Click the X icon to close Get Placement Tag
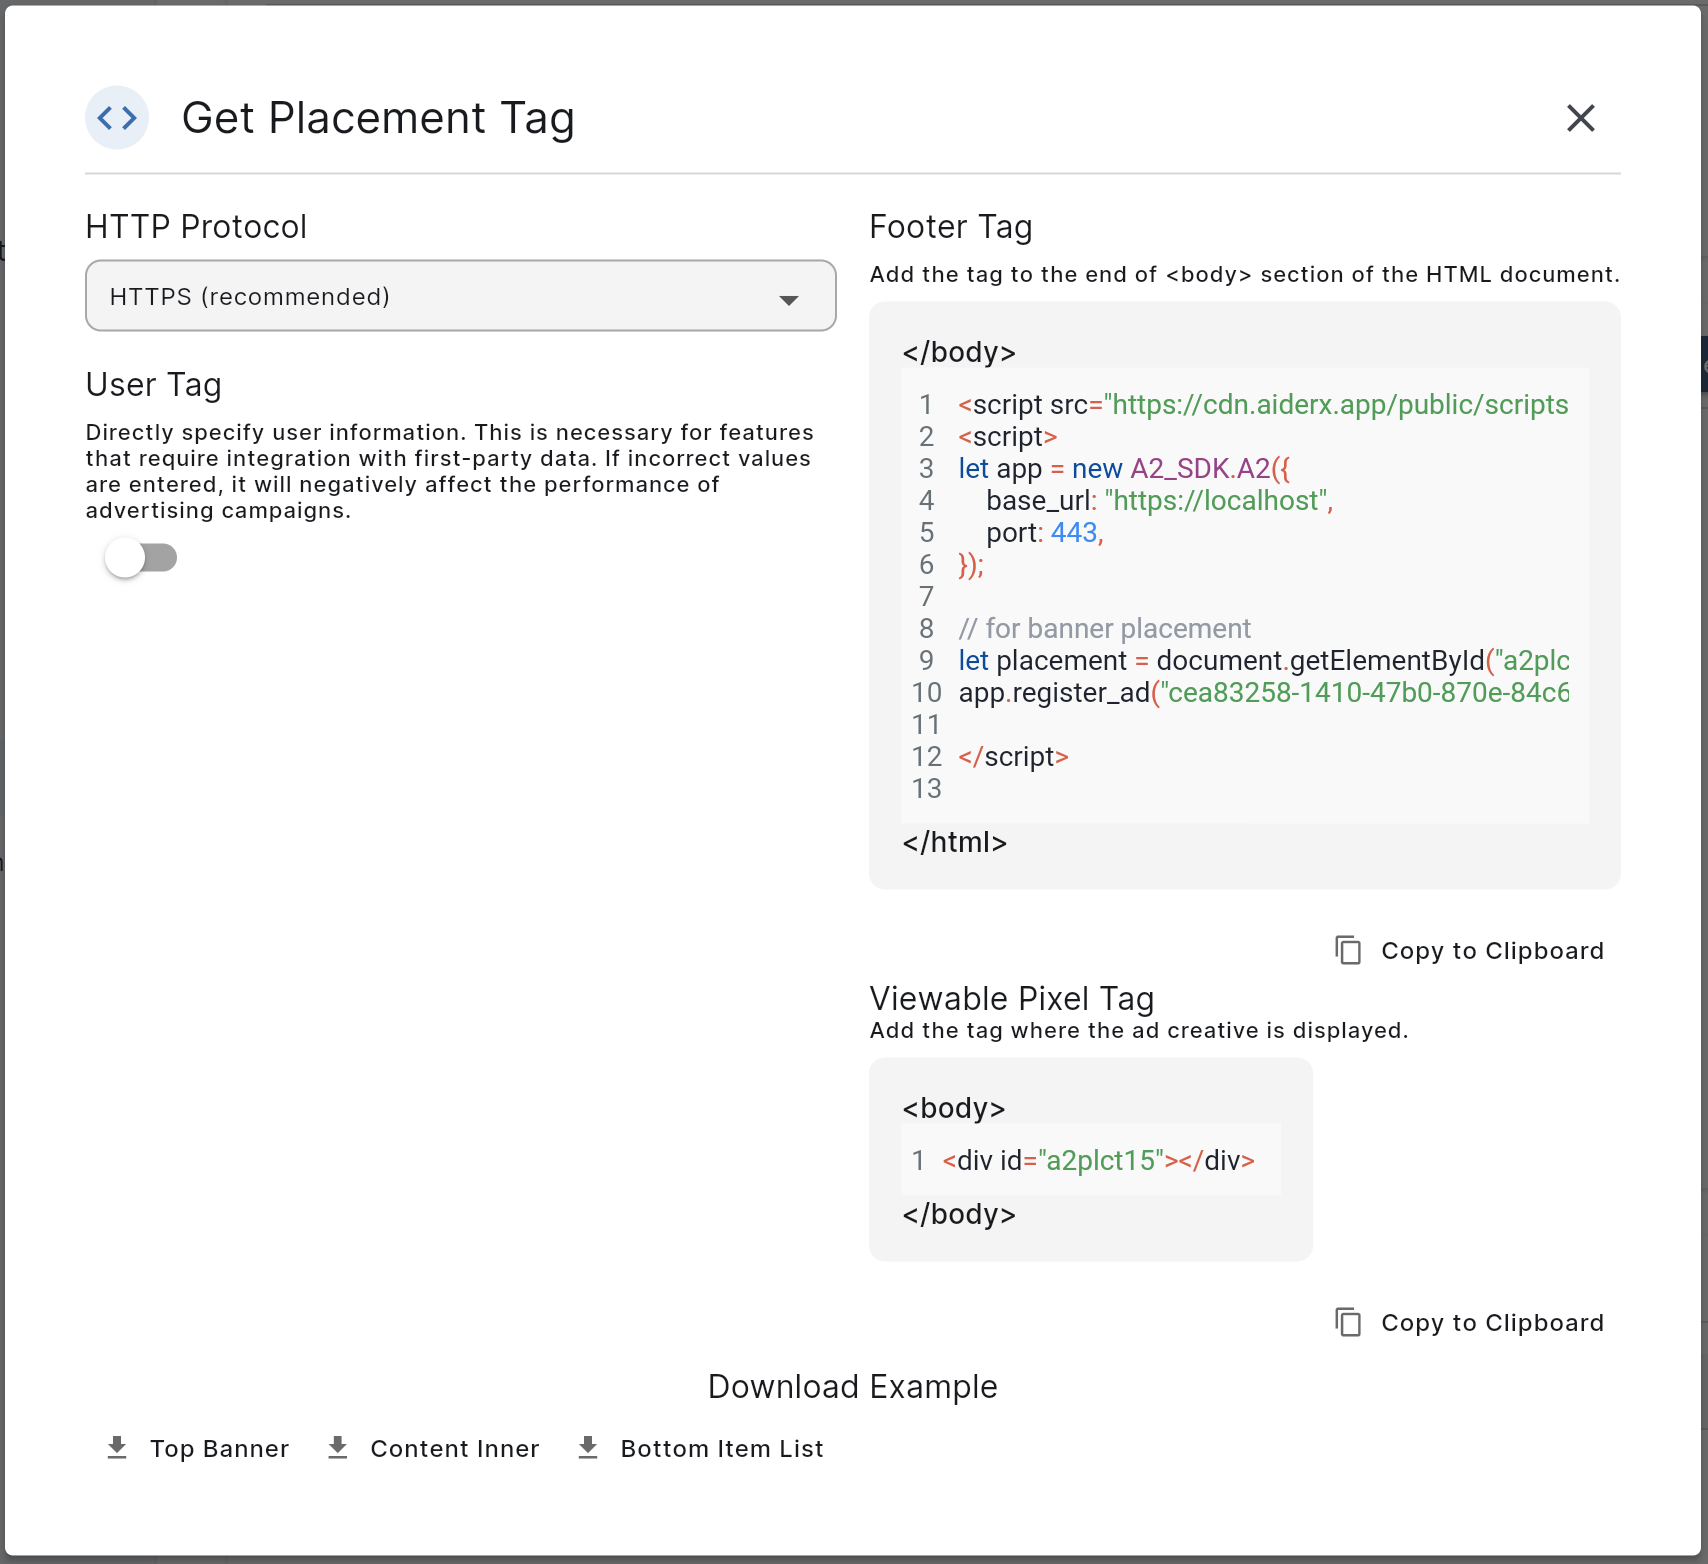Screen dimensions: 1708x1564 click(x=1580, y=118)
